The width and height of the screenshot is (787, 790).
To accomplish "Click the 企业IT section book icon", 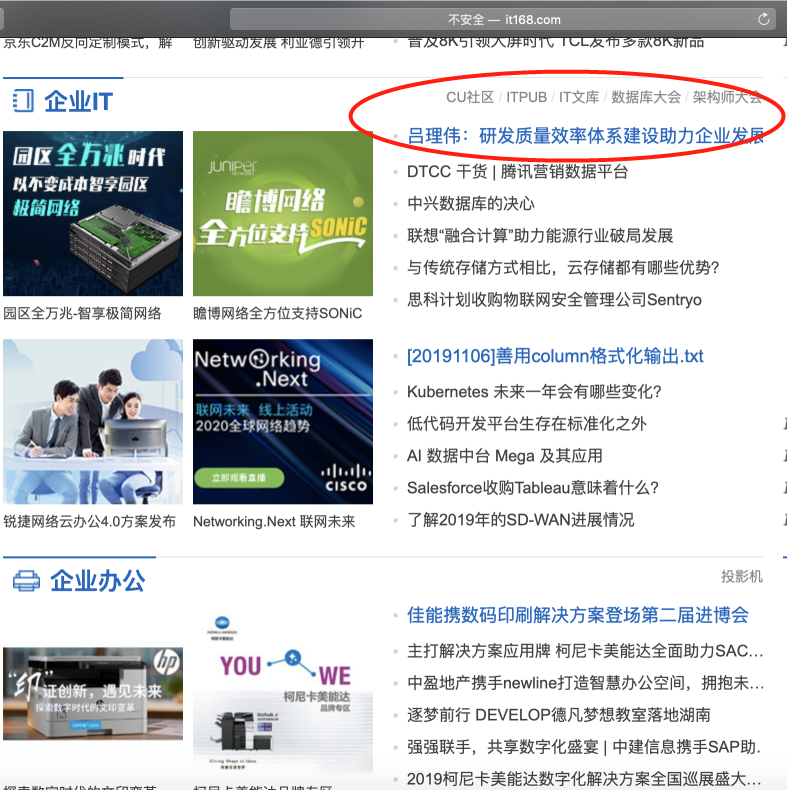I will tap(23, 101).
